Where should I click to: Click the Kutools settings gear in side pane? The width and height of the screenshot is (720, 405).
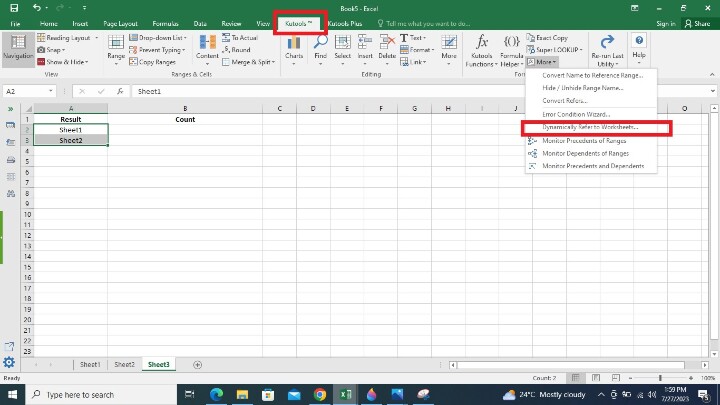9,362
